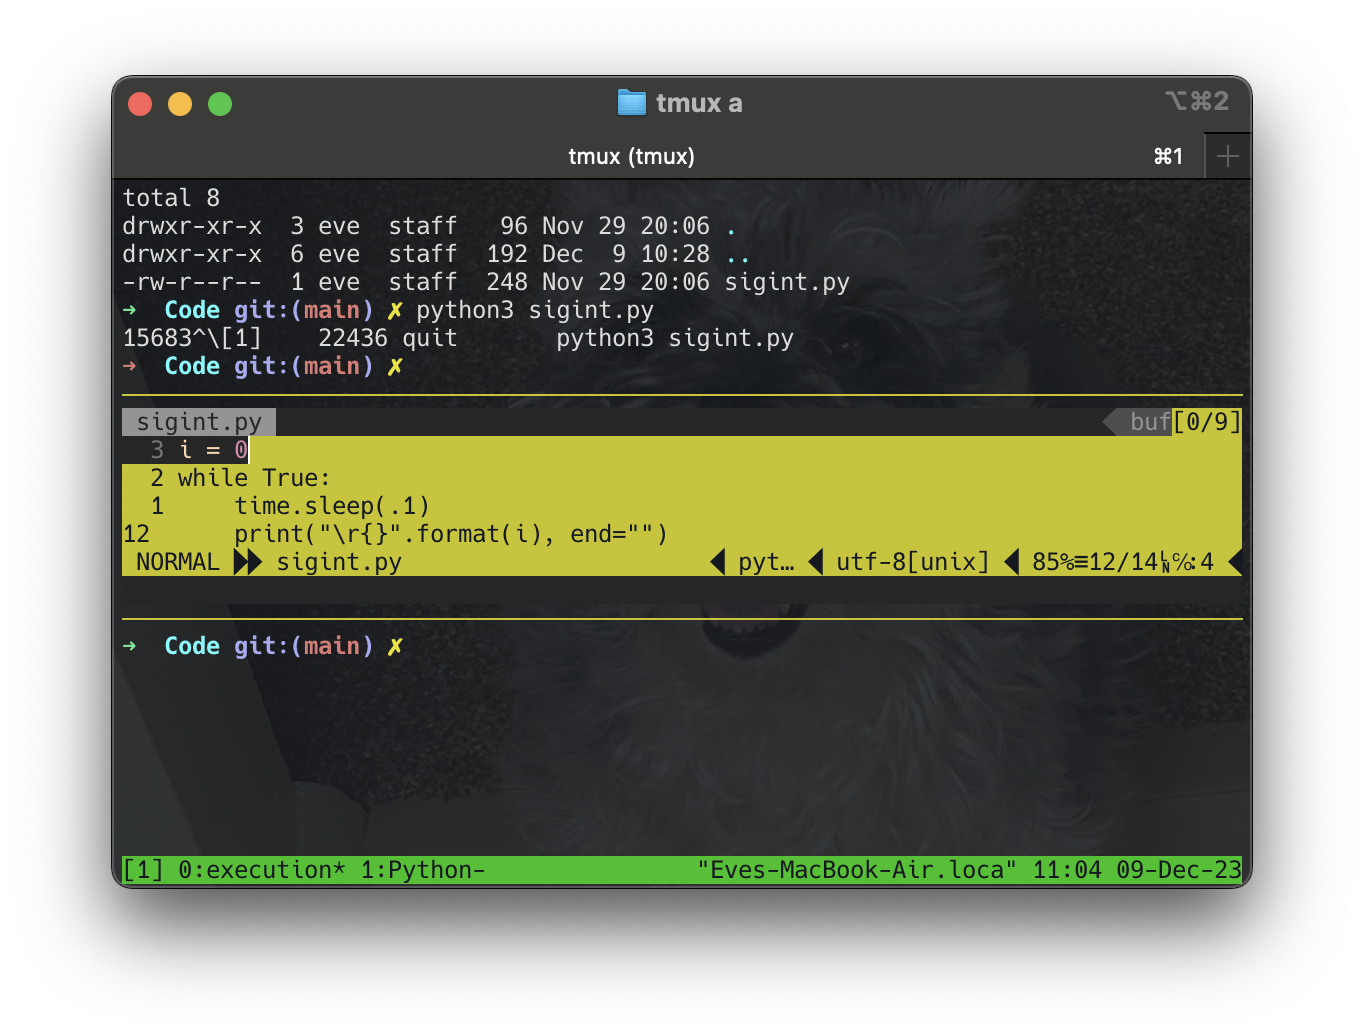The width and height of the screenshot is (1364, 1036).
Task: Click the python3 sigint.py command text
Action: point(537,310)
